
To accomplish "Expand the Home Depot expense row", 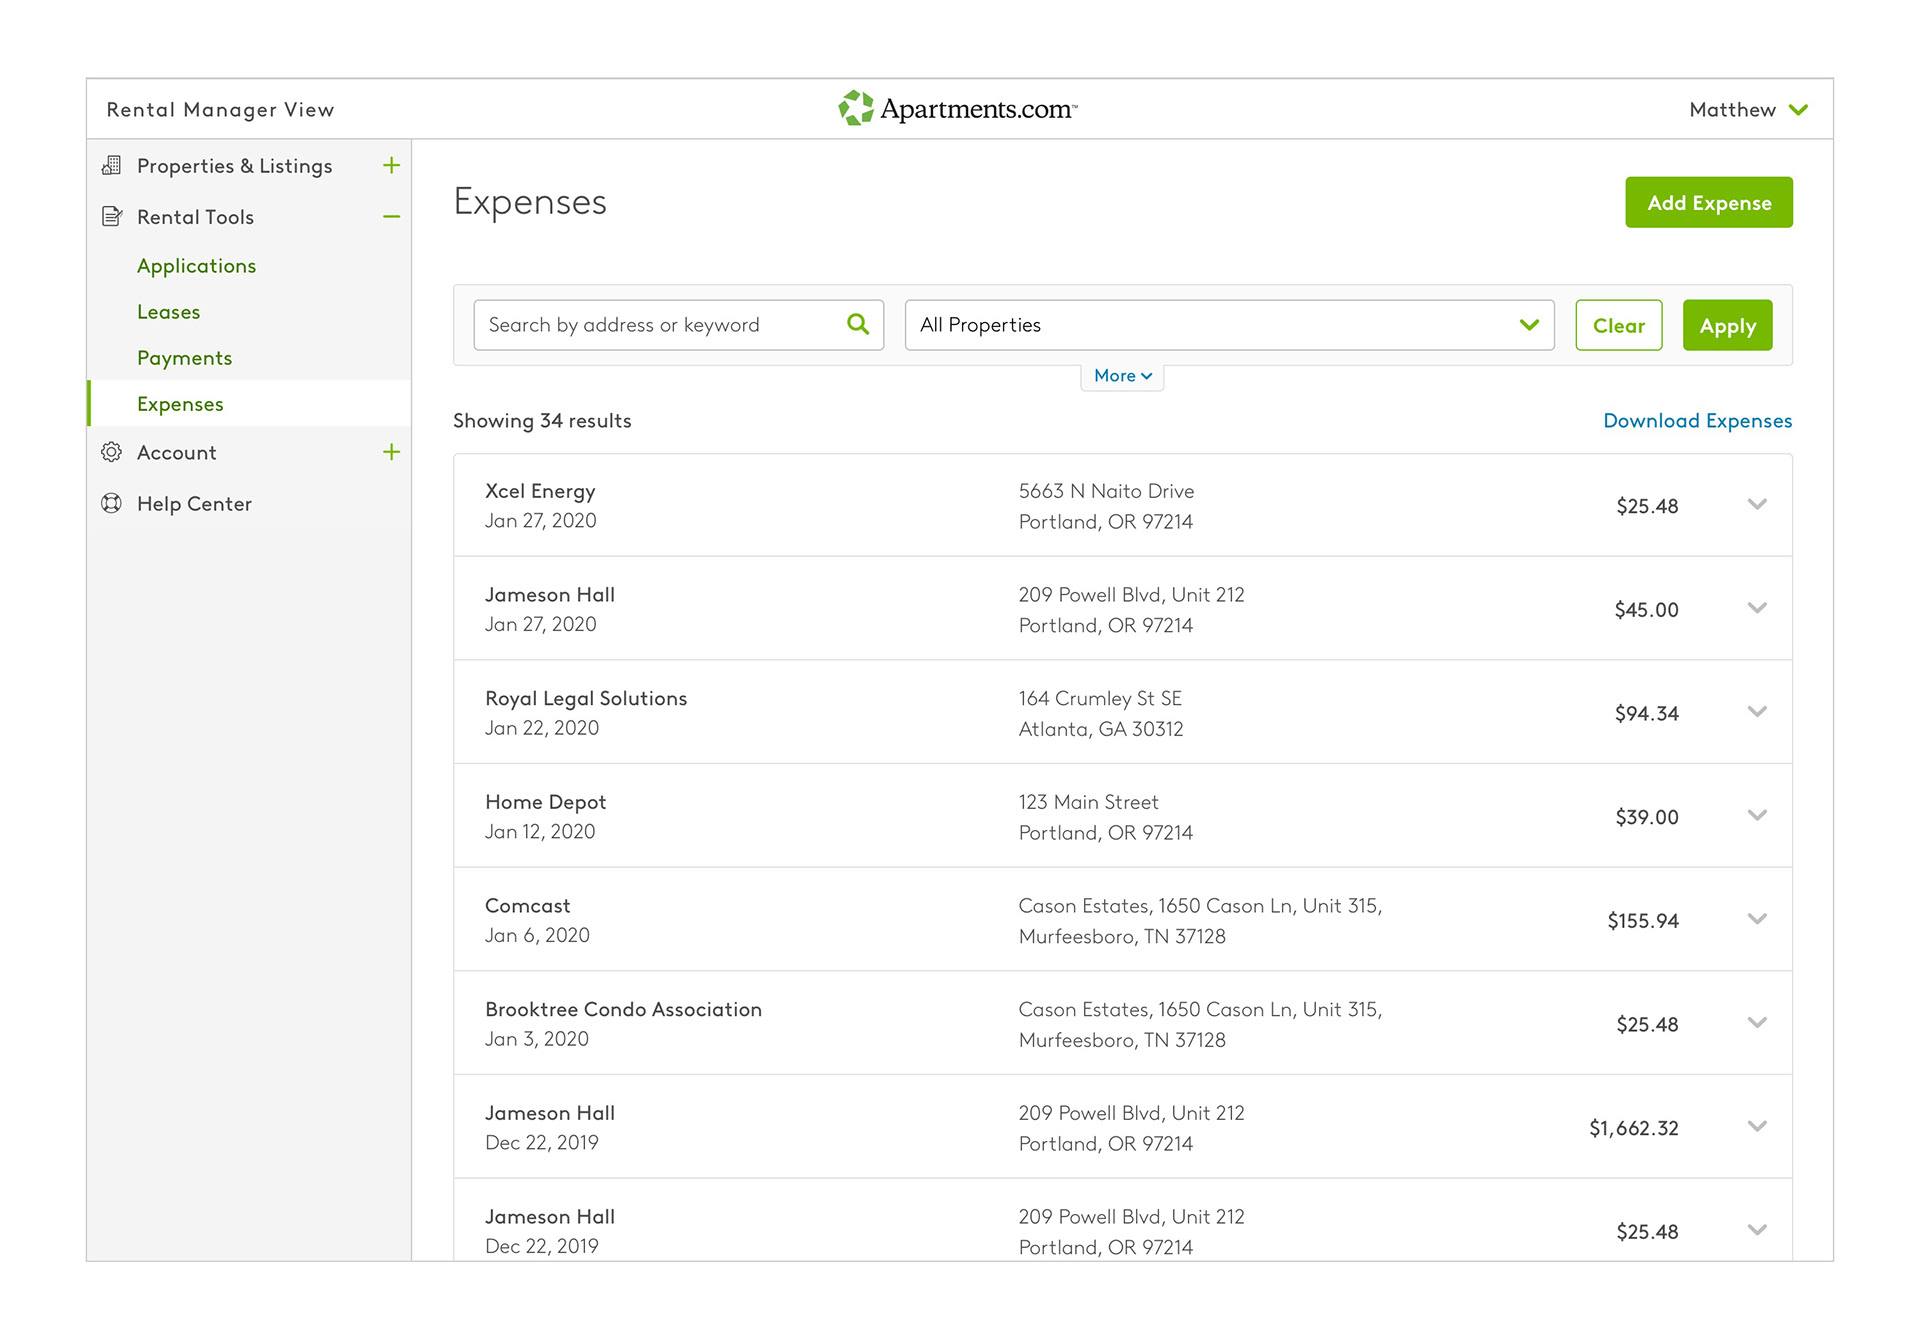I will tap(1757, 816).
